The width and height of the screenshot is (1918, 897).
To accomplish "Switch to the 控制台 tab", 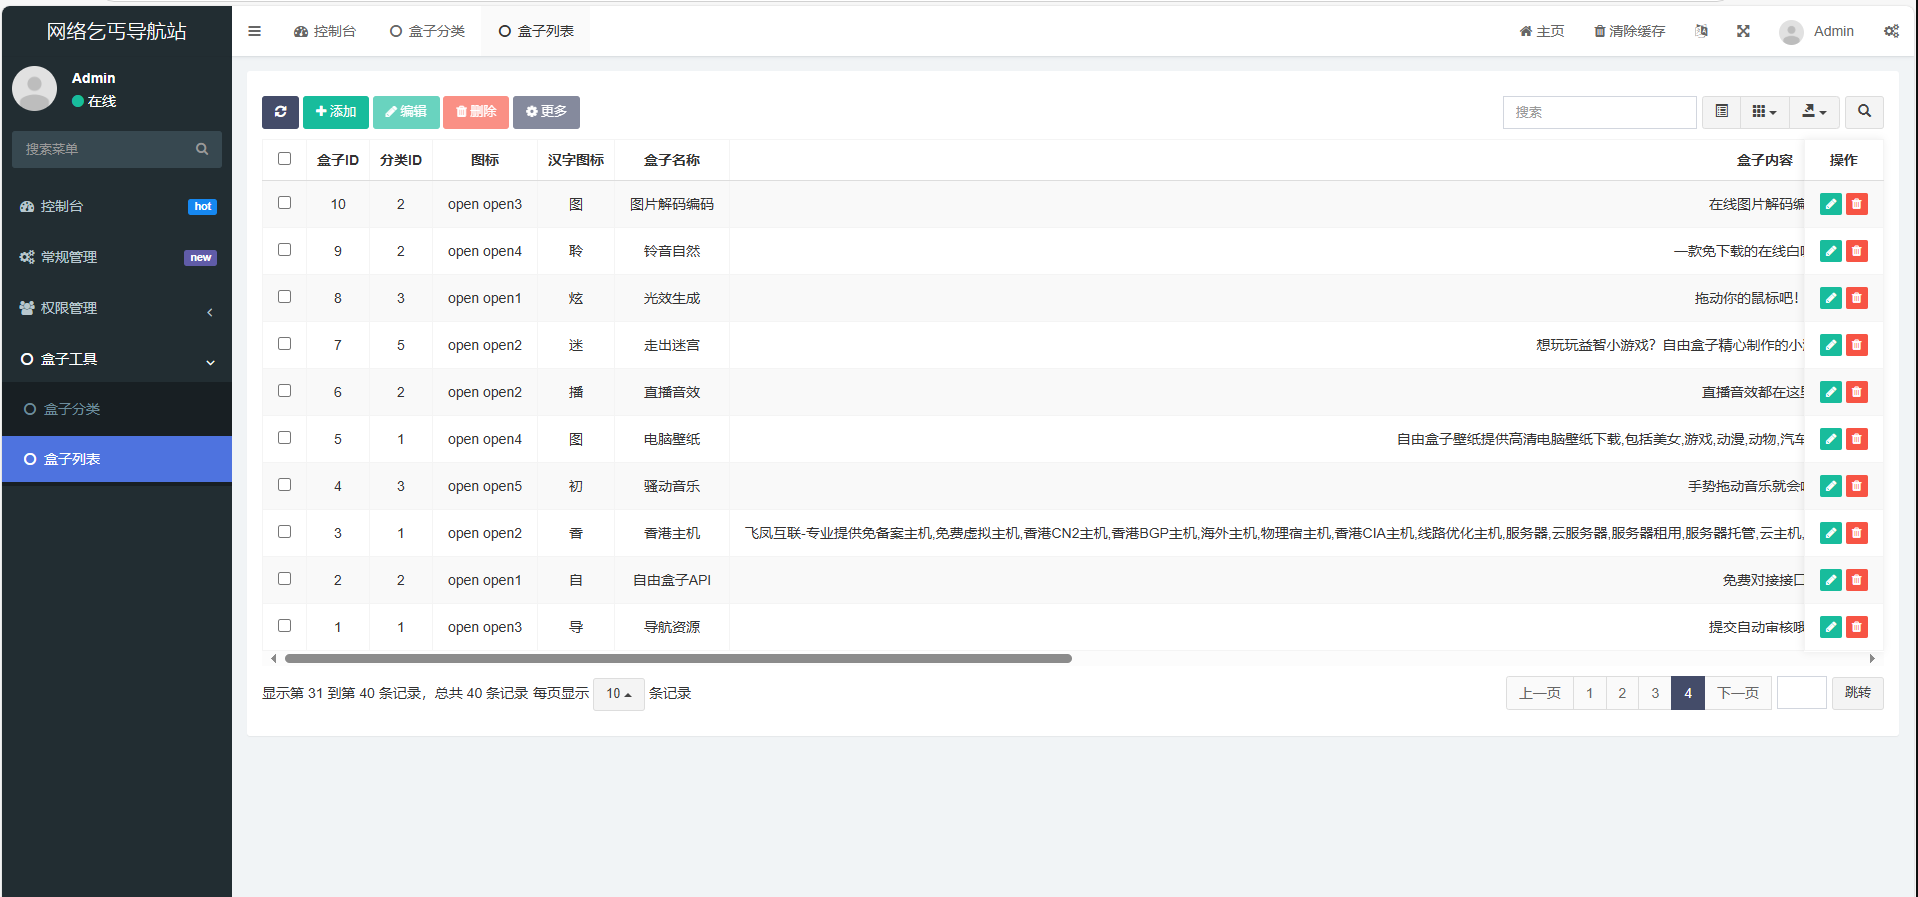I will (325, 31).
